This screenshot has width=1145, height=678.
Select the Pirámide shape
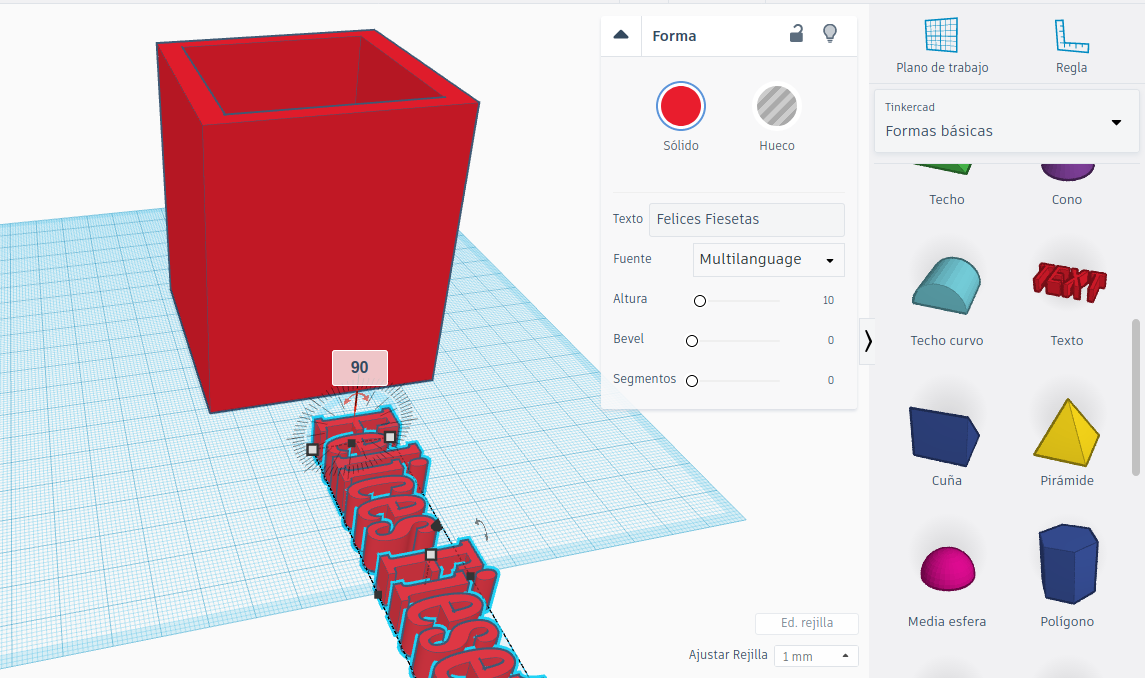[1066, 430]
